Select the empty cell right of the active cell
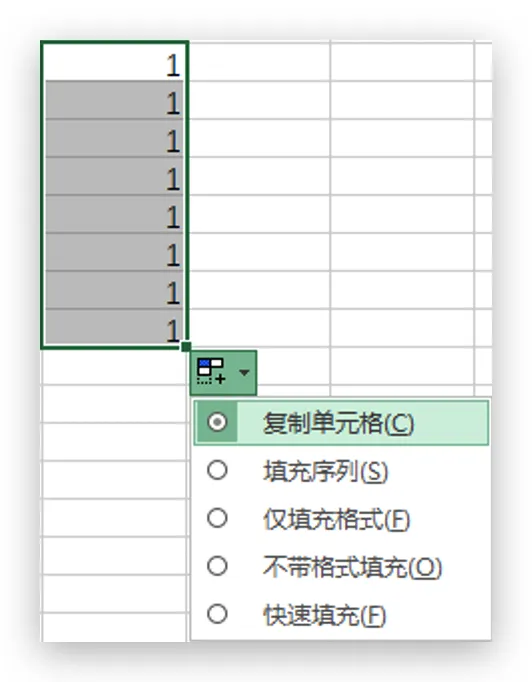This screenshot has width=532, height=682. point(260,62)
